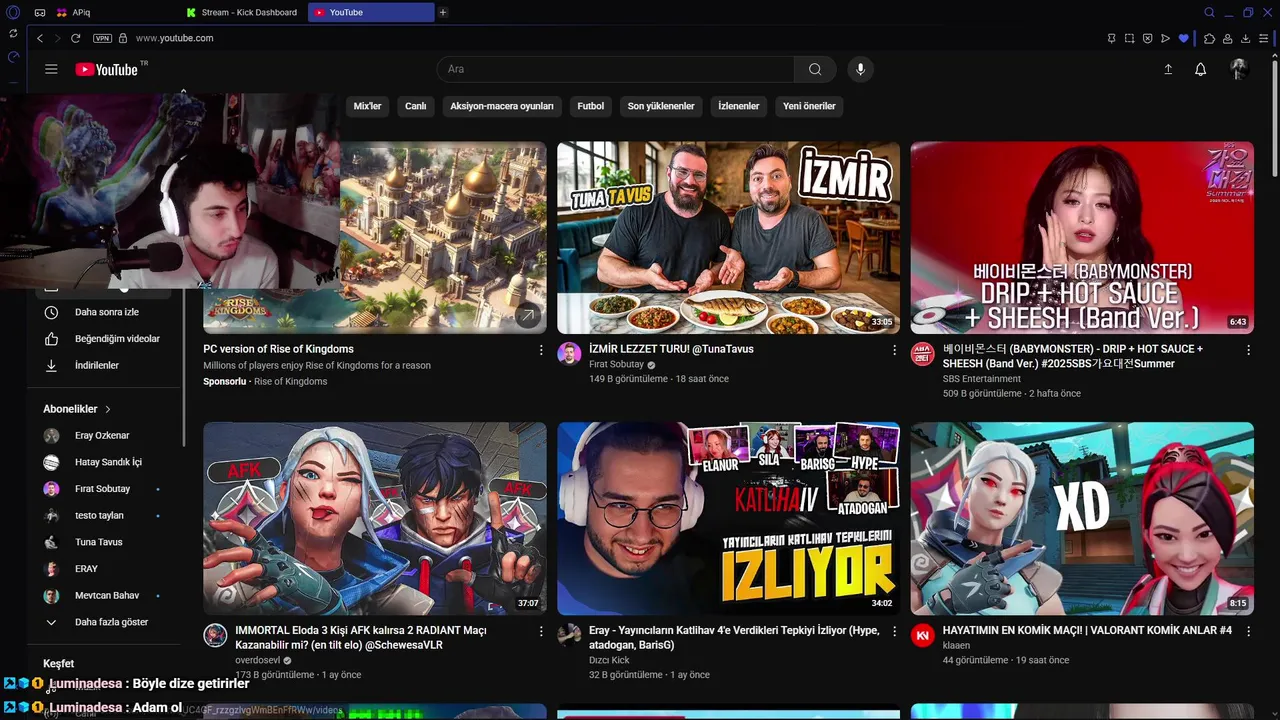Open a new browser tab with plus

443,12
